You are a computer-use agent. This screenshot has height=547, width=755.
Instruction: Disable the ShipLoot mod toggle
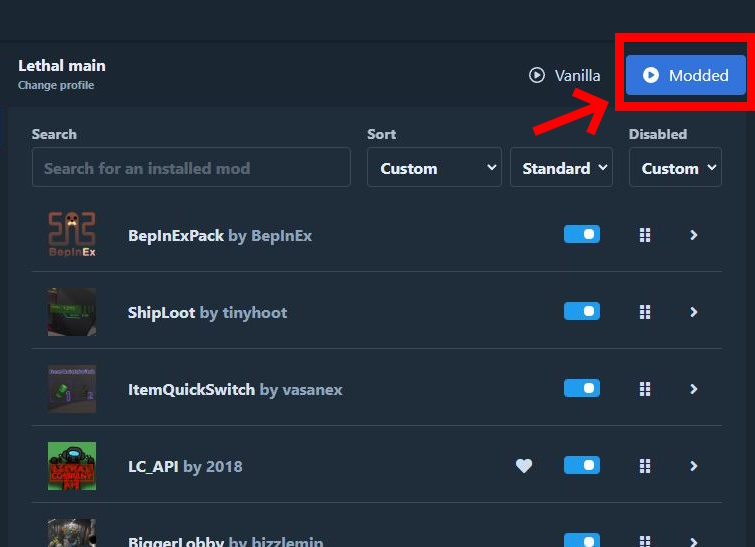tap(582, 312)
